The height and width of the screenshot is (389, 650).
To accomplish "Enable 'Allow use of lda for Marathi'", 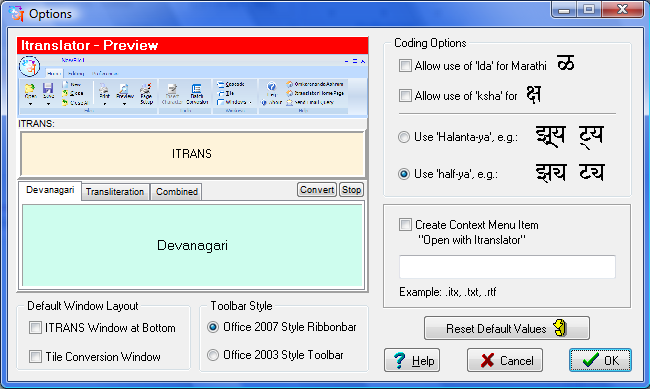I will pyautogui.click(x=405, y=66).
